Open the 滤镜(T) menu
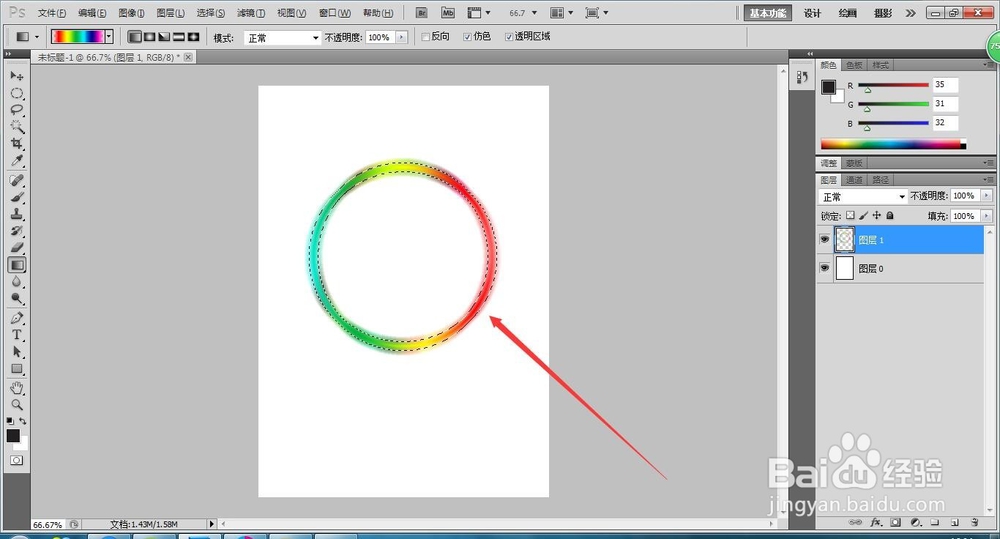Screen dimensions: 1000x539 click(251, 13)
